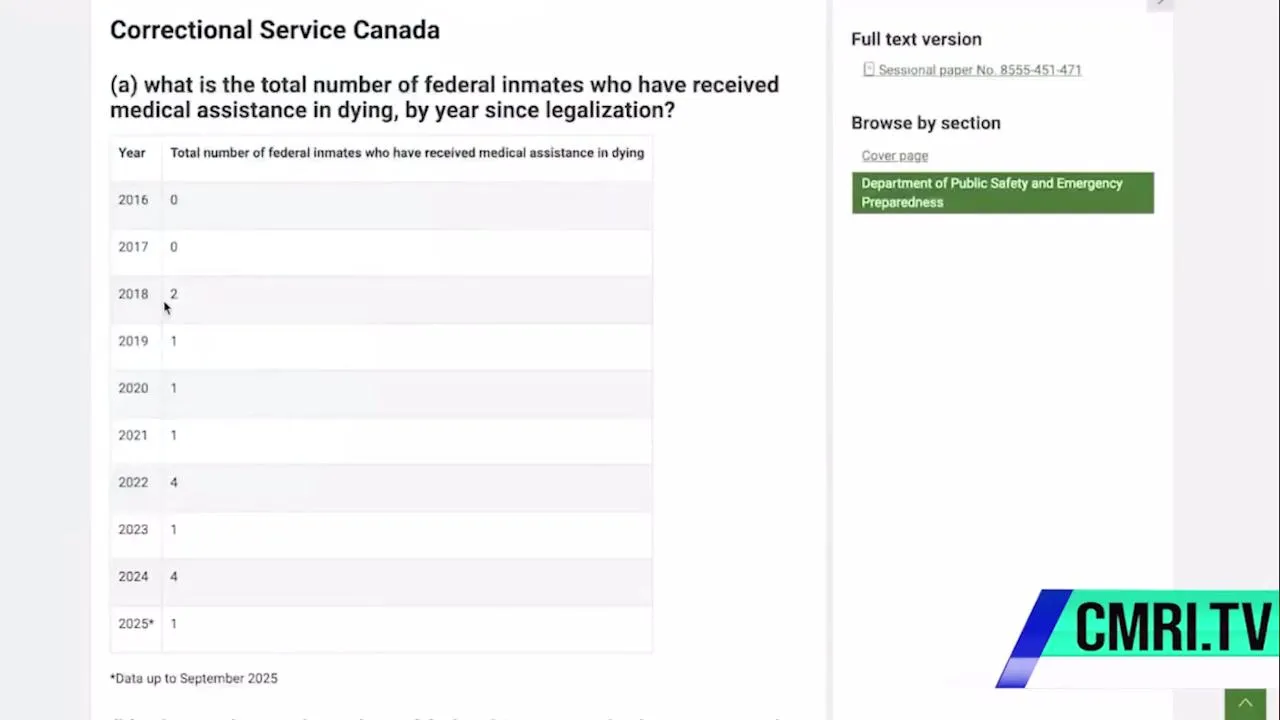Click the Full text version heading
The height and width of the screenshot is (720, 1280).
pos(916,39)
